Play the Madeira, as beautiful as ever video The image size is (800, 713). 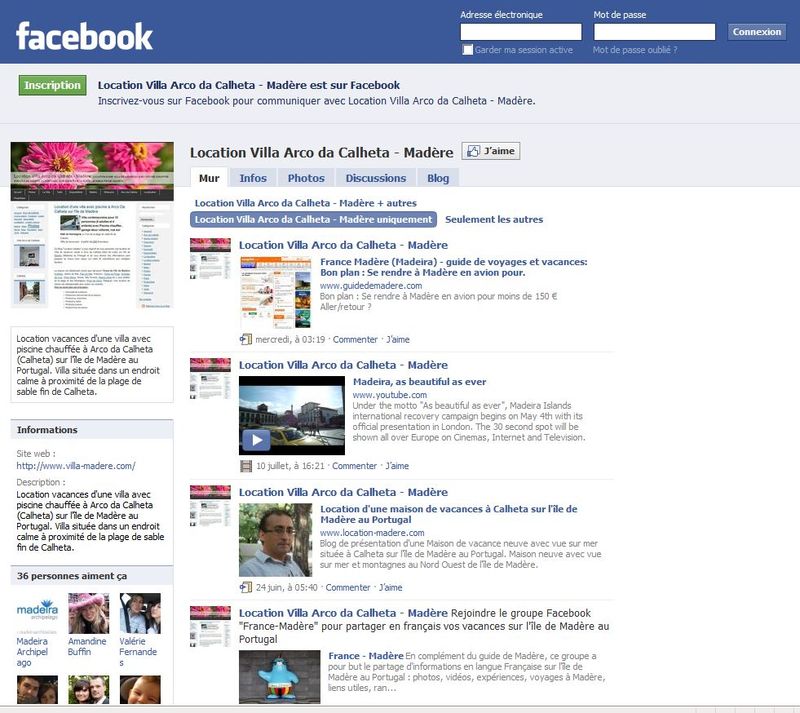coord(256,440)
